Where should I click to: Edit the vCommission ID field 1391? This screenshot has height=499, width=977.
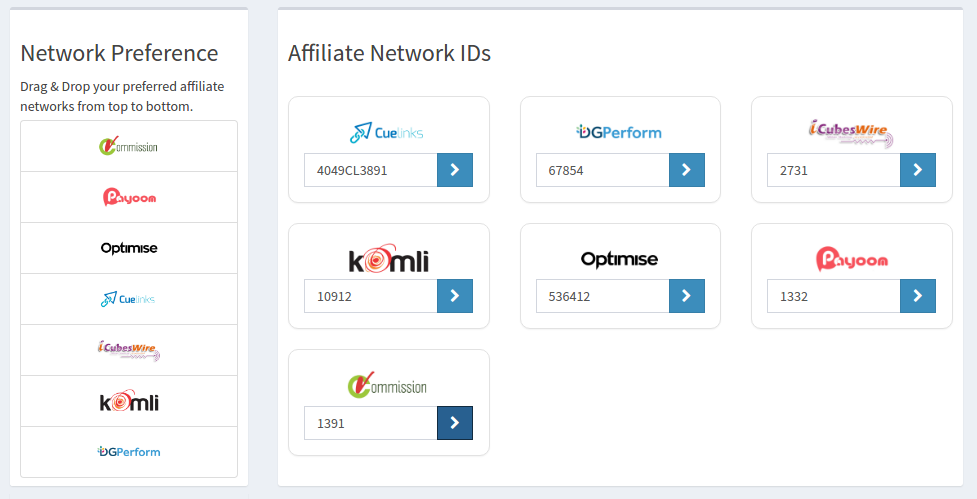click(371, 423)
